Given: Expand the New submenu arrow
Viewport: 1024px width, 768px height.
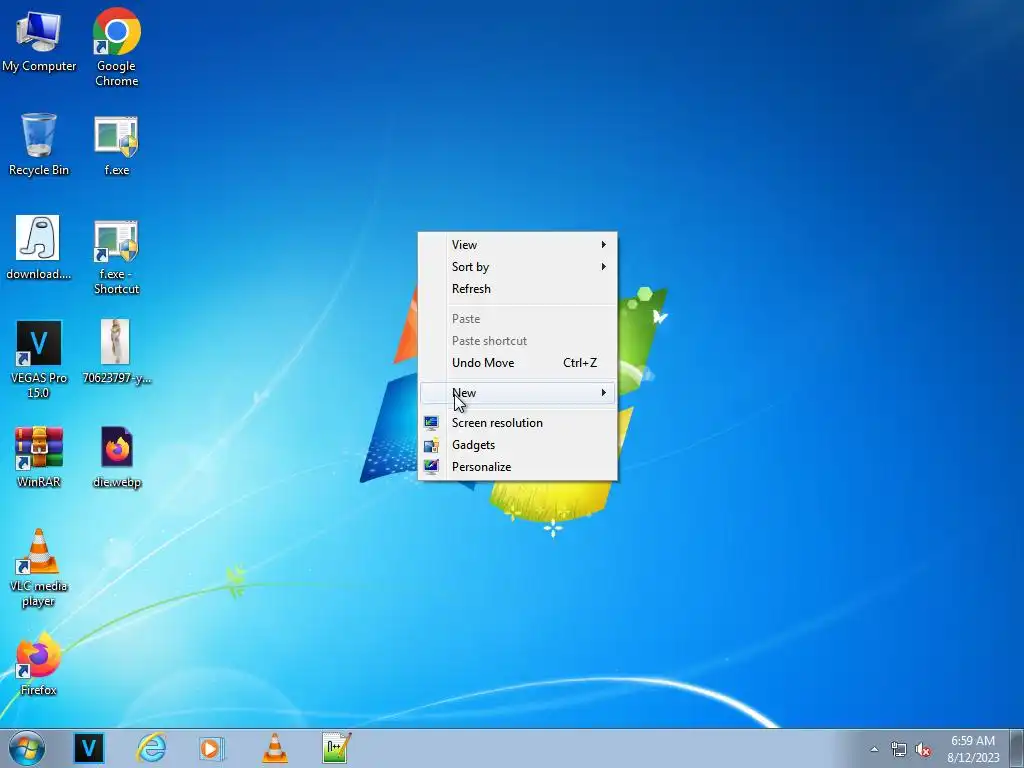Looking at the screenshot, I should coord(603,392).
